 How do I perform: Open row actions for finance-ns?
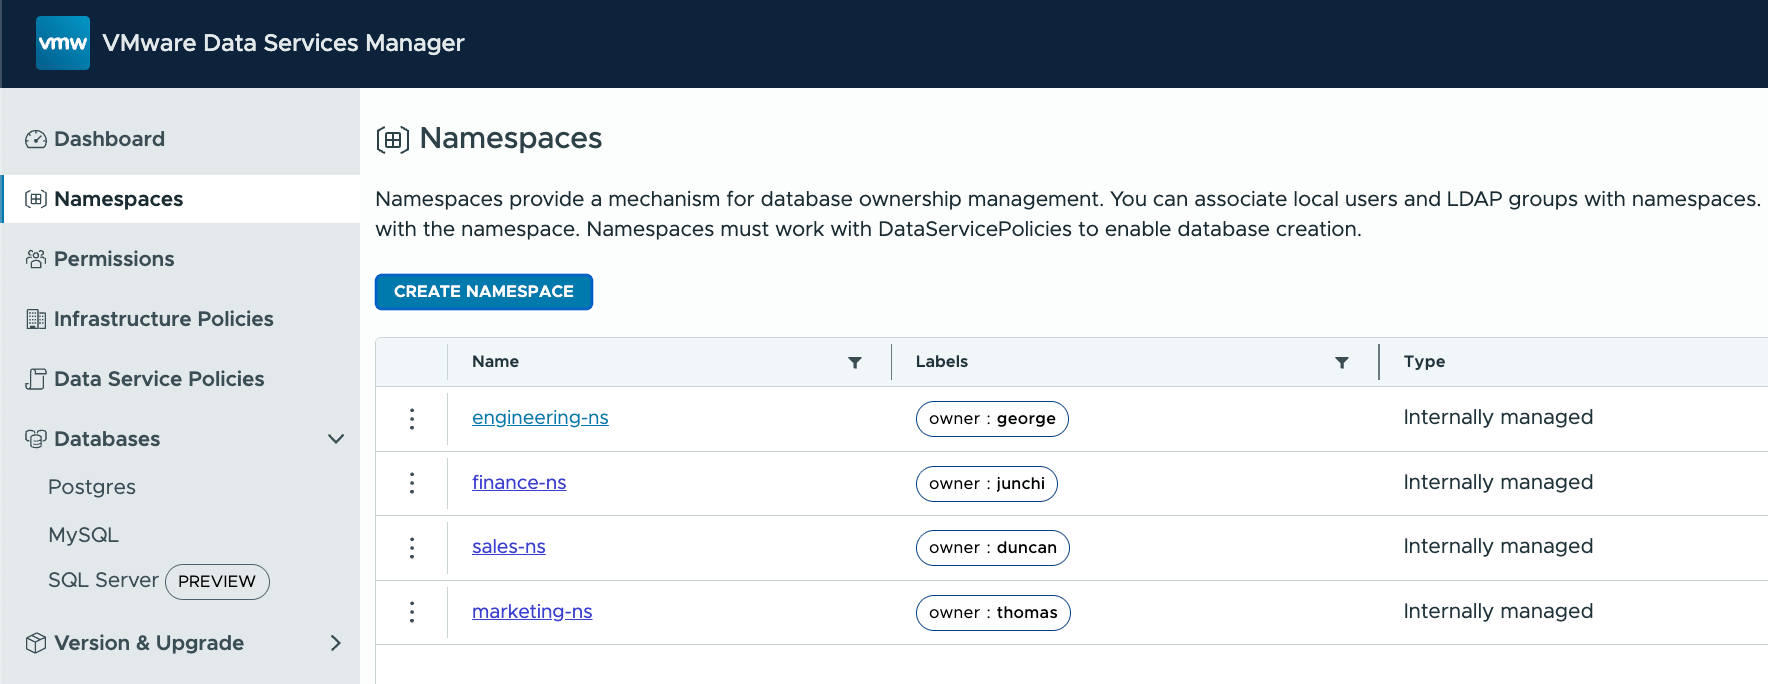tap(412, 483)
